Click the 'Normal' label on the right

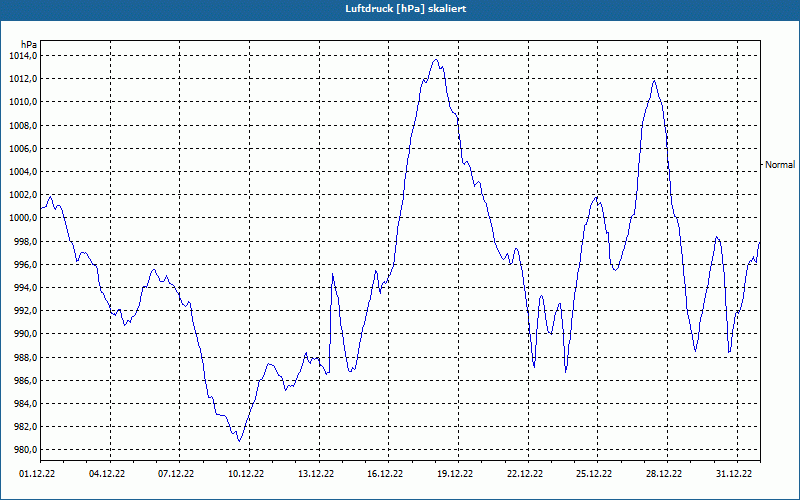[780, 165]
